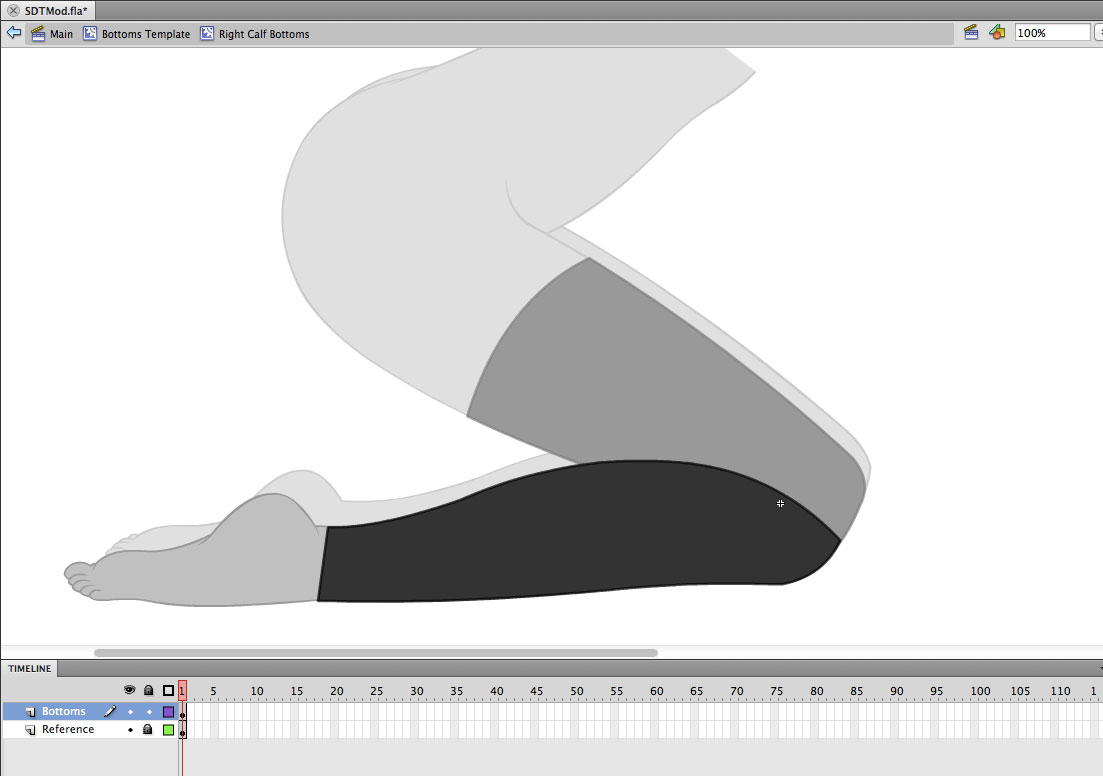Toggle visibility dot of Bottoms layer
Screen dimensions: 1103x776
(130, 712)
